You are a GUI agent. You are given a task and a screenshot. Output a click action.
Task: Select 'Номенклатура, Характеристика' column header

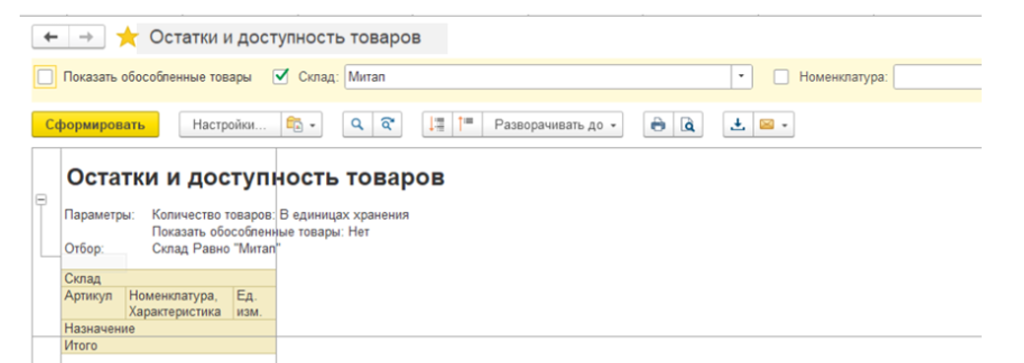(x=180, y=303)
